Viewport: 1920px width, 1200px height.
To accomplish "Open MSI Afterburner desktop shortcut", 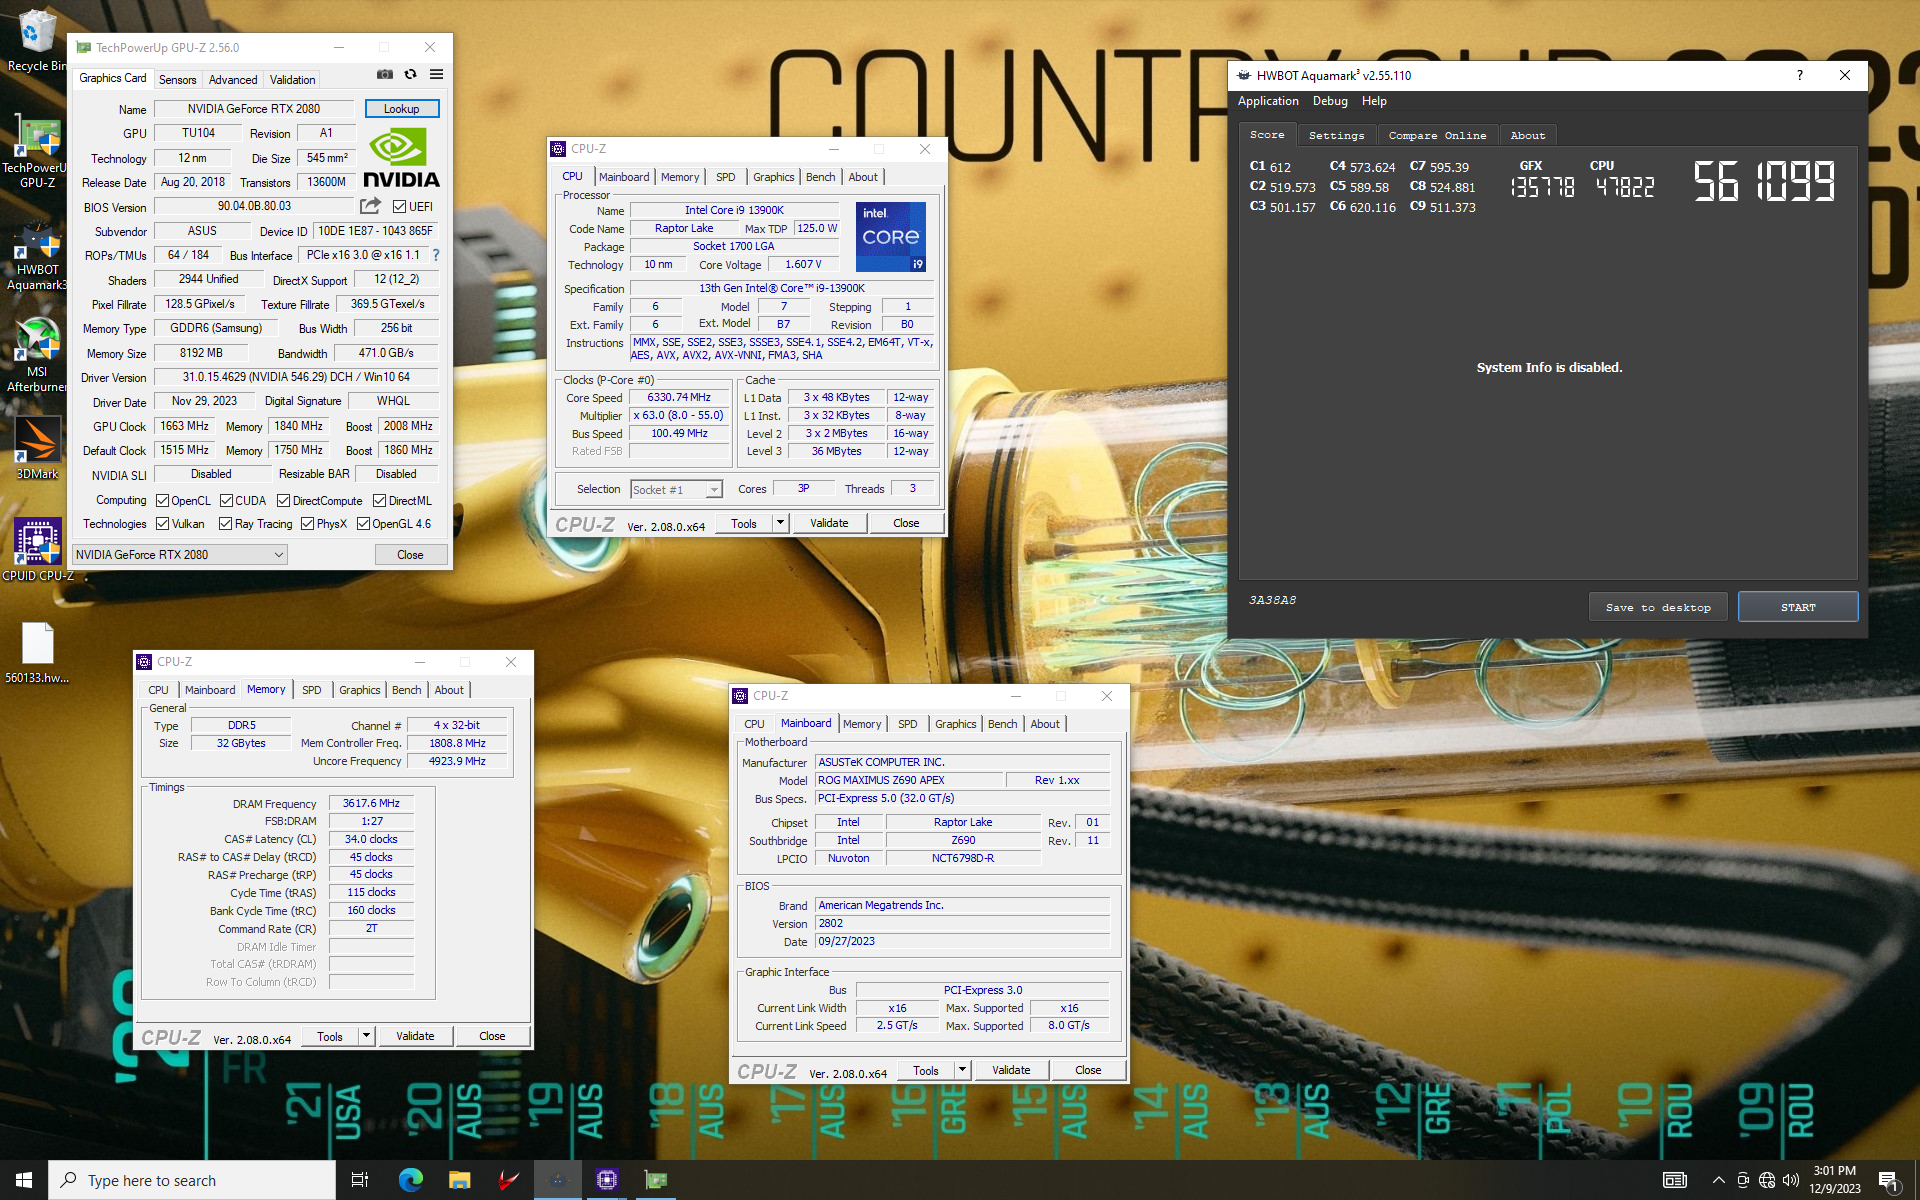I will (x=36, y=355).
